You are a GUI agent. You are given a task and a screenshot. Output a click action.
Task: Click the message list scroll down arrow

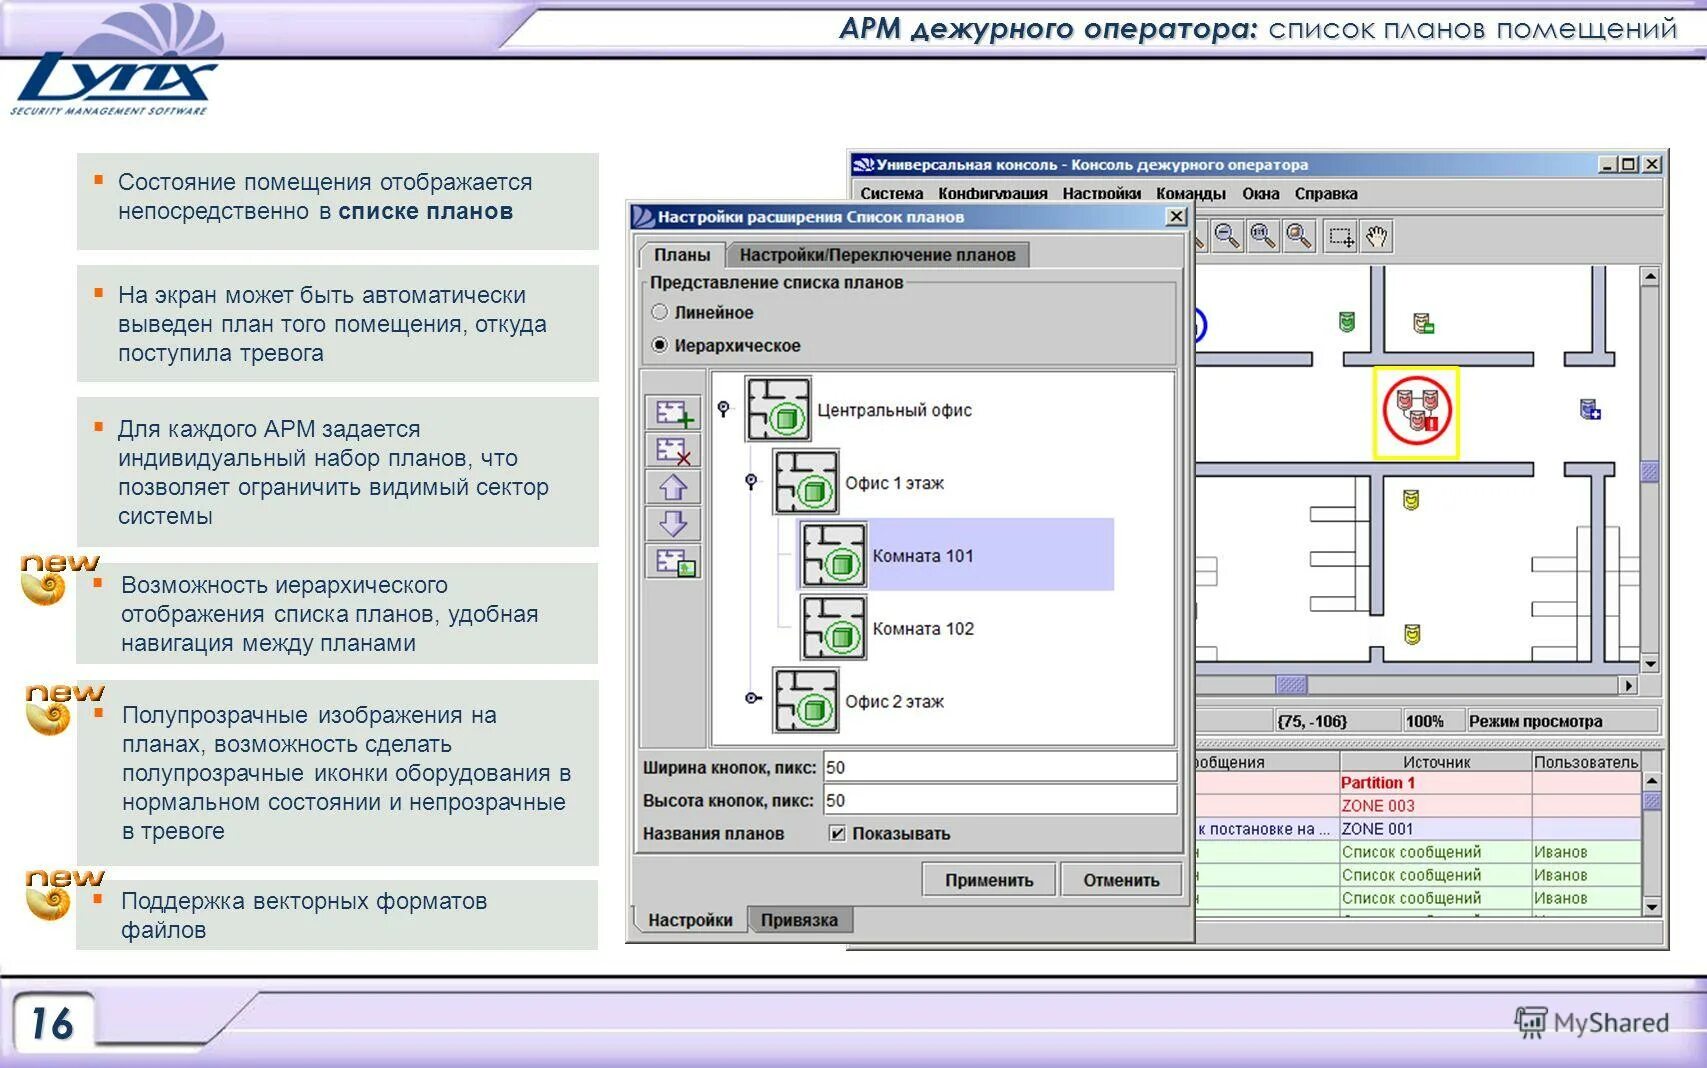pyautogui.click(x=1652, y=906)
